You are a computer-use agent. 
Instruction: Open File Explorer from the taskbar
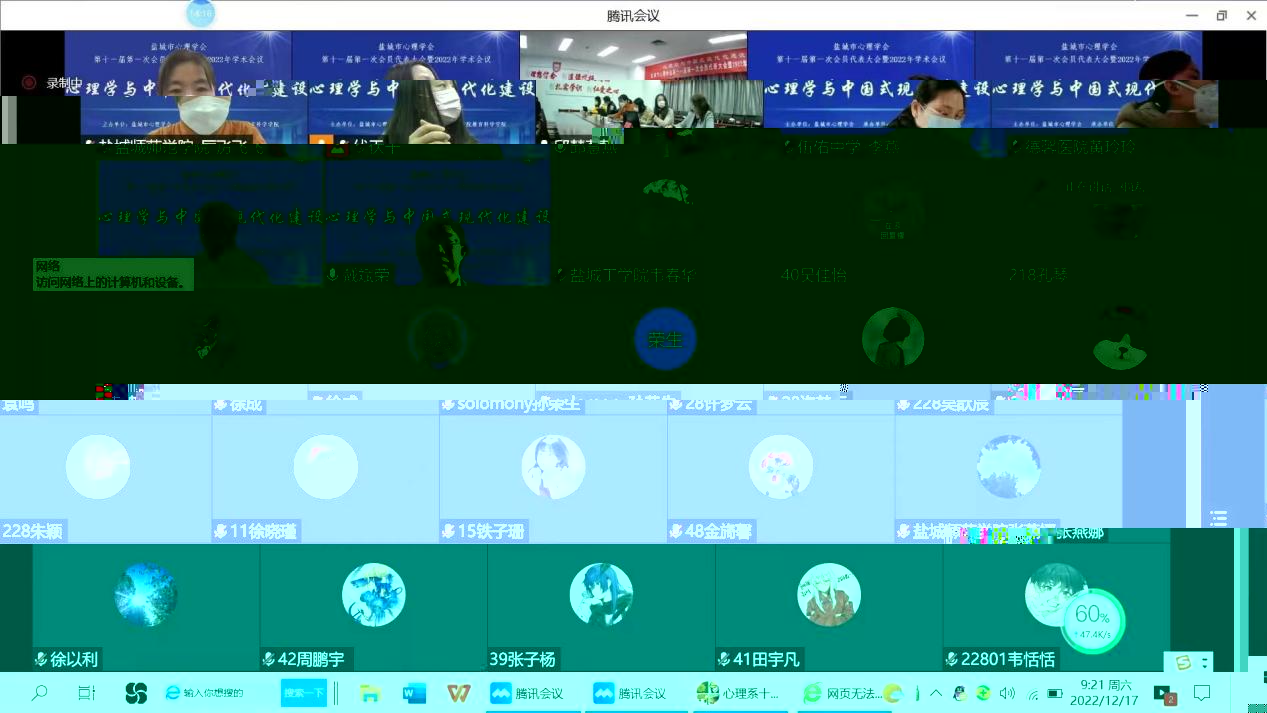coord(369,693)
